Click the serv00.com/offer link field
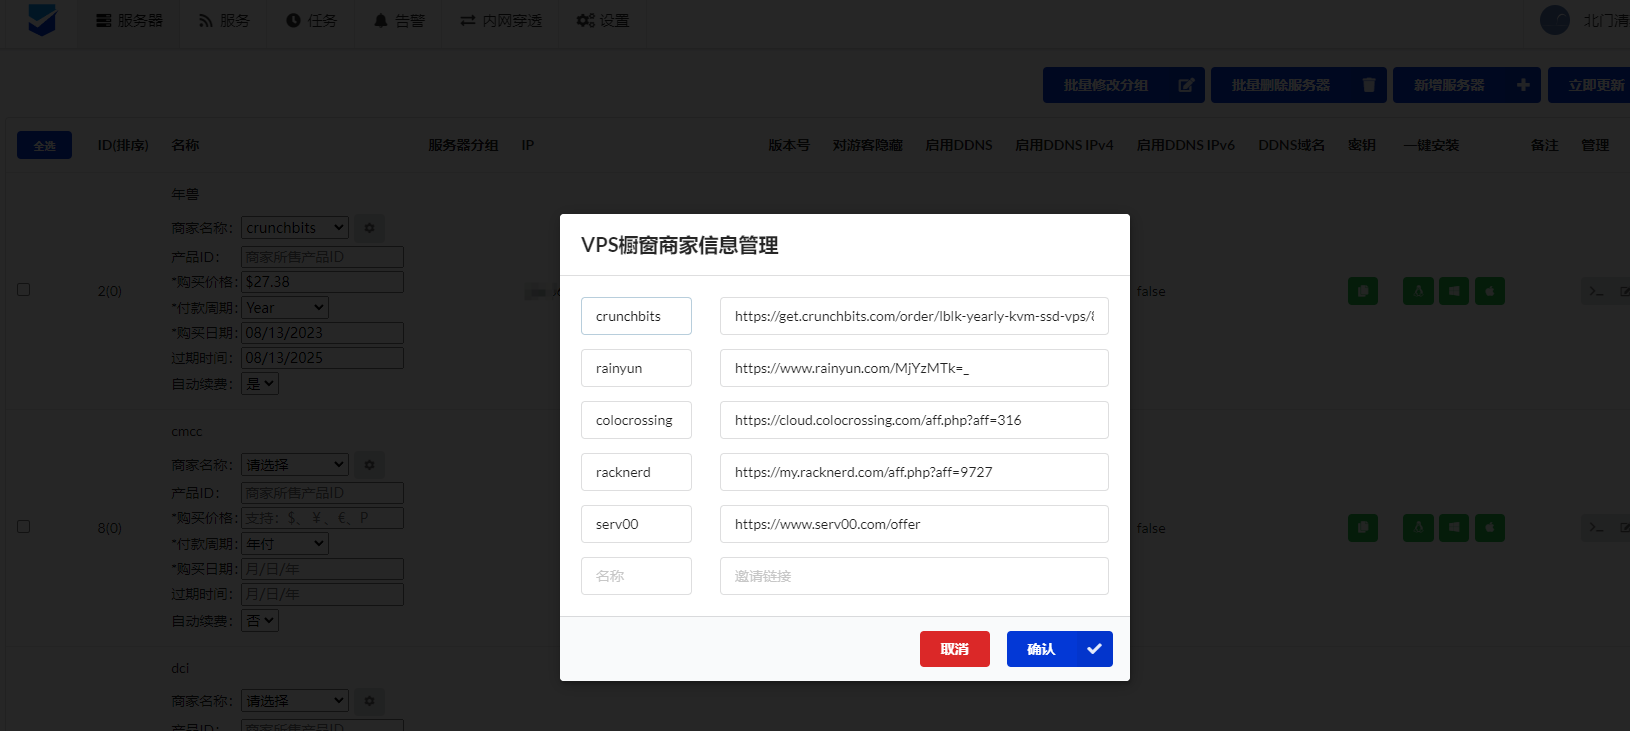 (914, 524)
